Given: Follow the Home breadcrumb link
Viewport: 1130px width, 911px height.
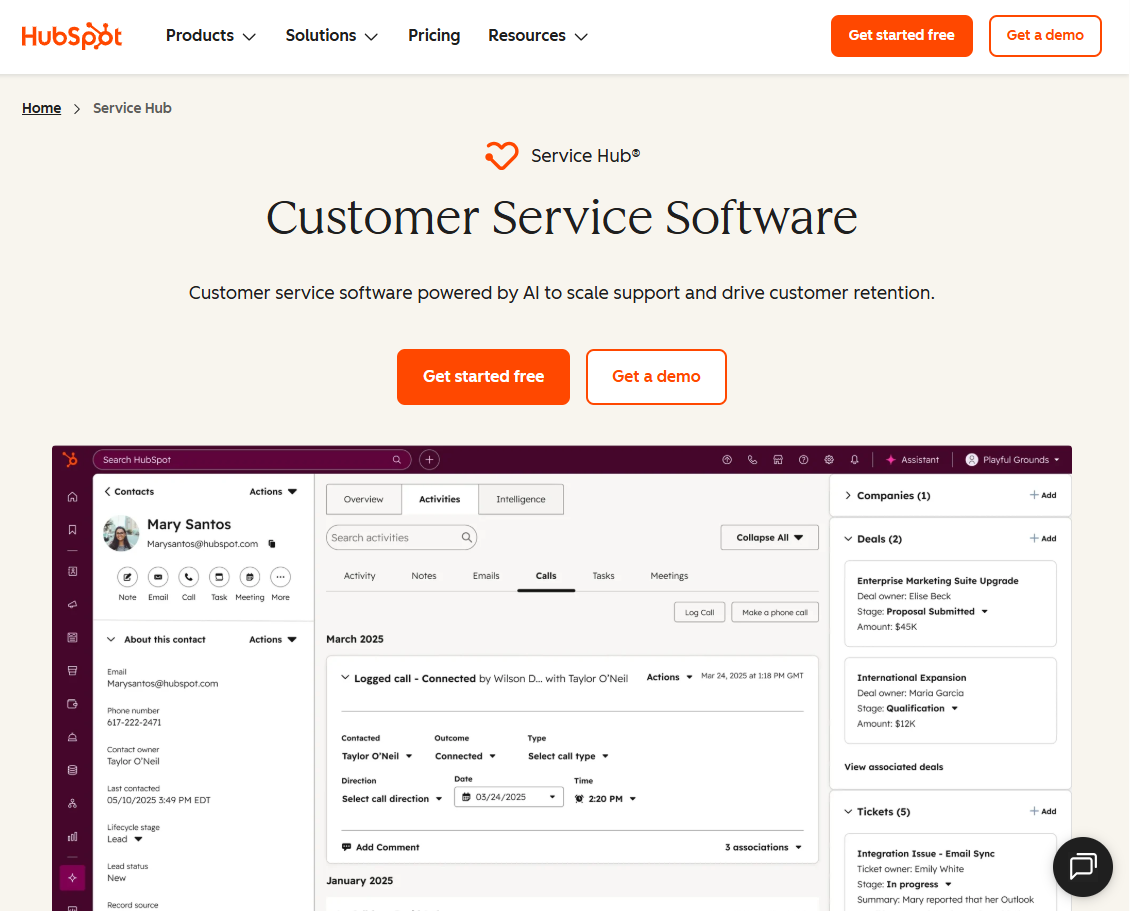Looking at the screenshot, I should tap(42, 108).
